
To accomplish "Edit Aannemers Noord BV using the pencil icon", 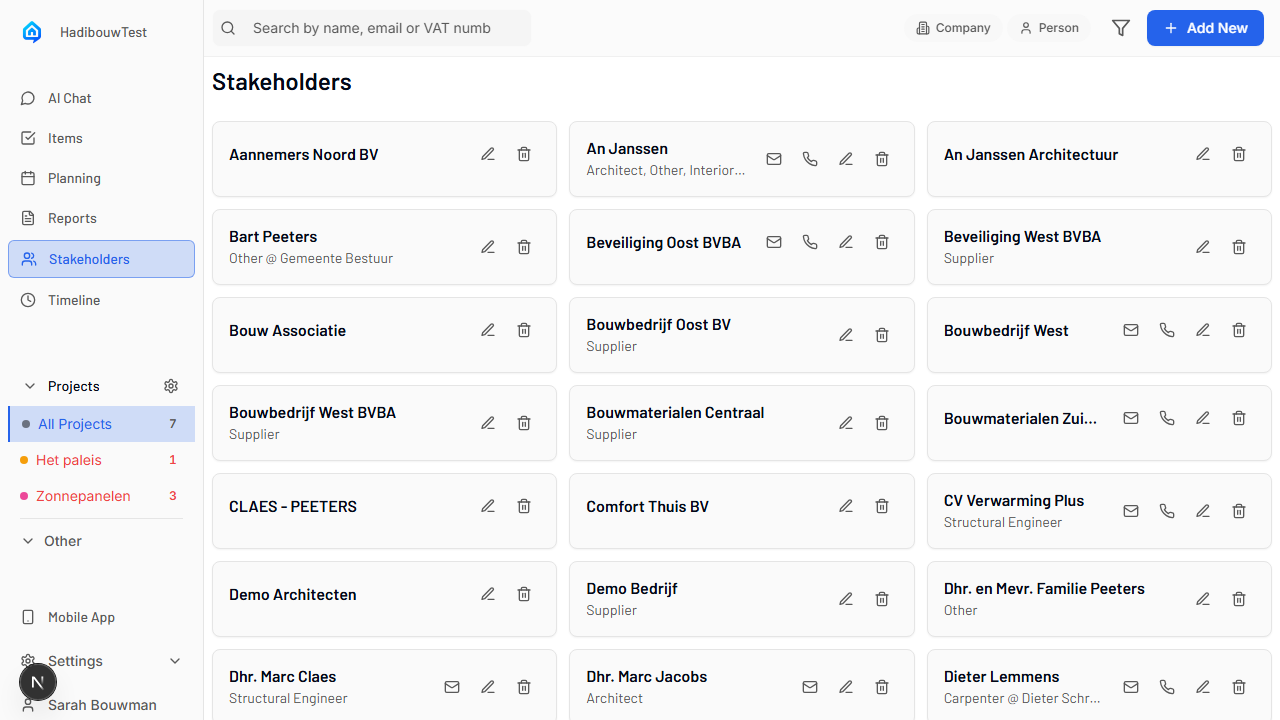I will pyautogui.click(x=488, y=154).
